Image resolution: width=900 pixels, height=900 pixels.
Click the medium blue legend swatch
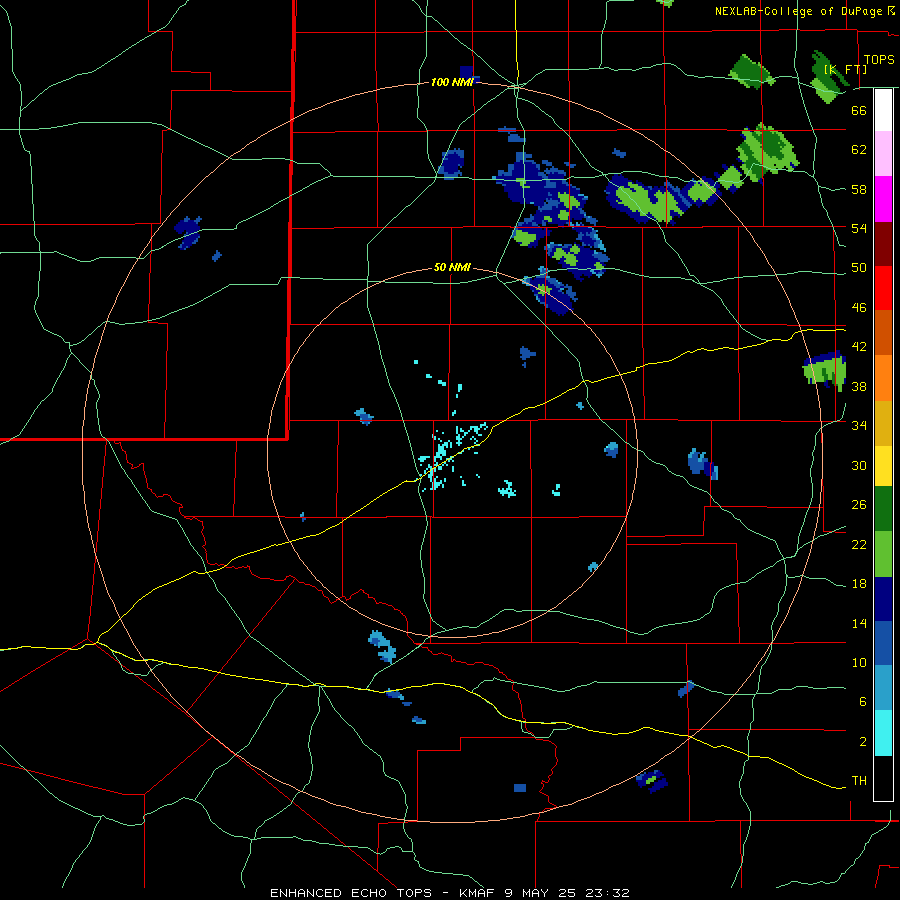[883, 644]
